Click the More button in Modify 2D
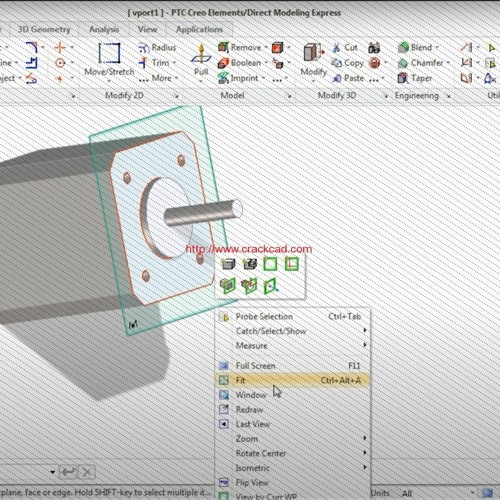500x500 pixels. click(158, 78)
